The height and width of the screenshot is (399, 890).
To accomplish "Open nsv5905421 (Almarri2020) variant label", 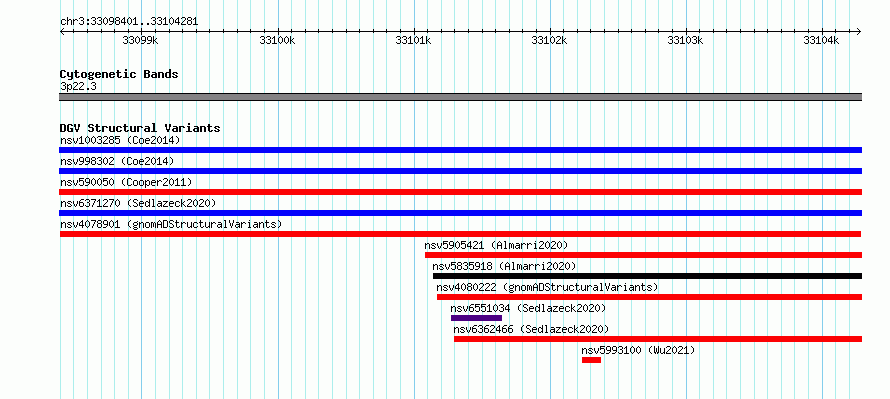I will 496,245.
